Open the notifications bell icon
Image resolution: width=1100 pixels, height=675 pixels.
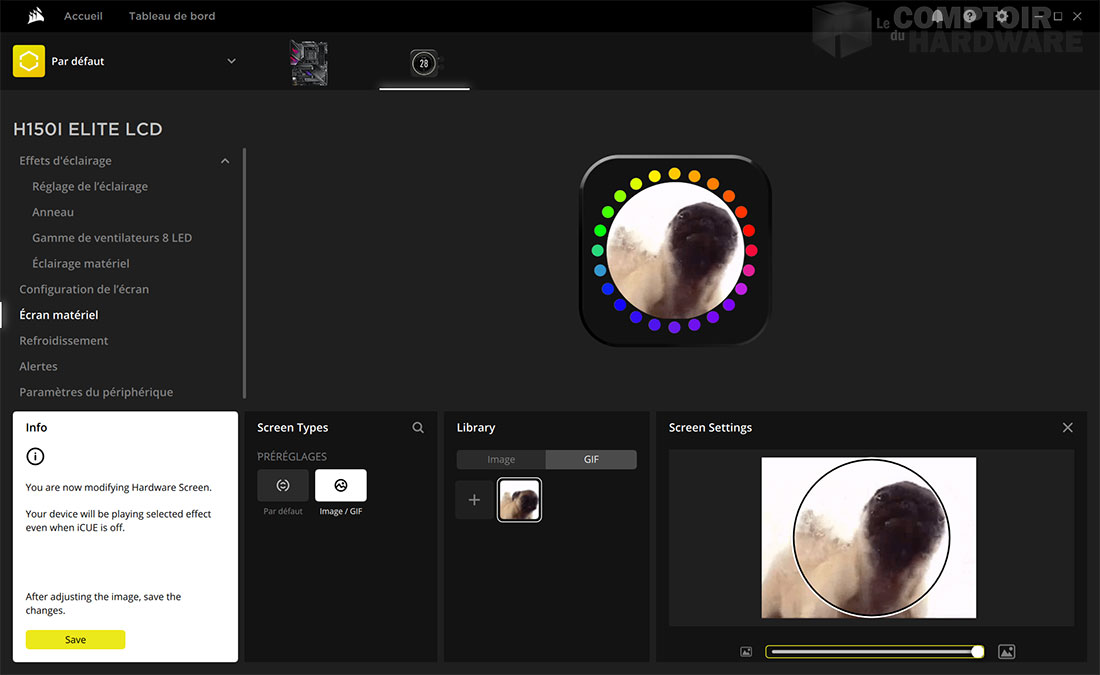click(937, 17)
